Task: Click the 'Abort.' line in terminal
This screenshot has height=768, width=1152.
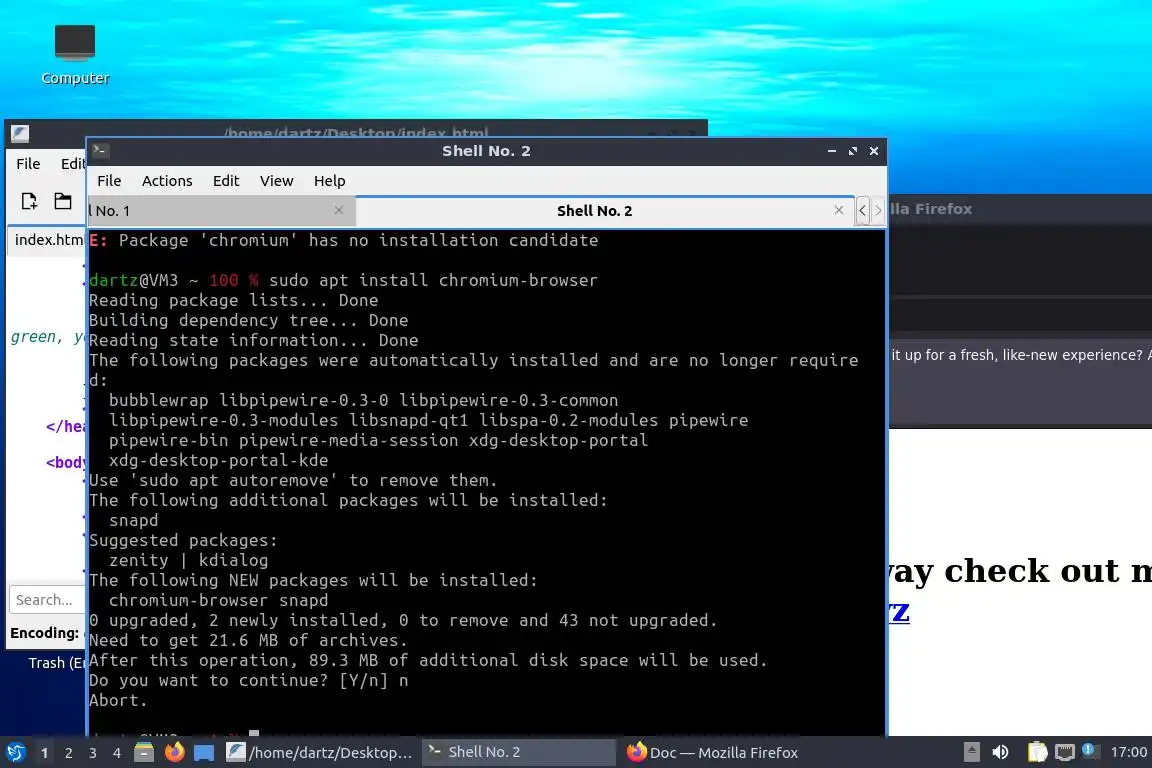Action: click(x=118, y=700)
